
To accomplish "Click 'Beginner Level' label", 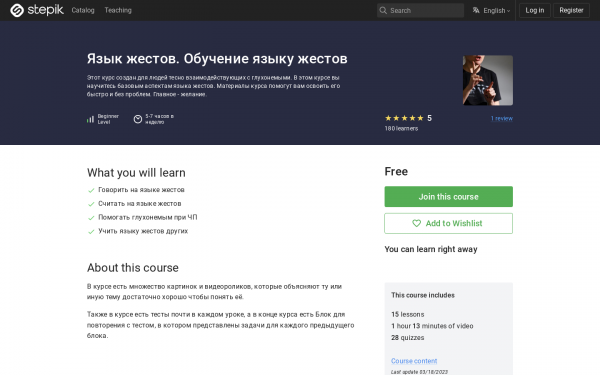I will pos(108,119).
